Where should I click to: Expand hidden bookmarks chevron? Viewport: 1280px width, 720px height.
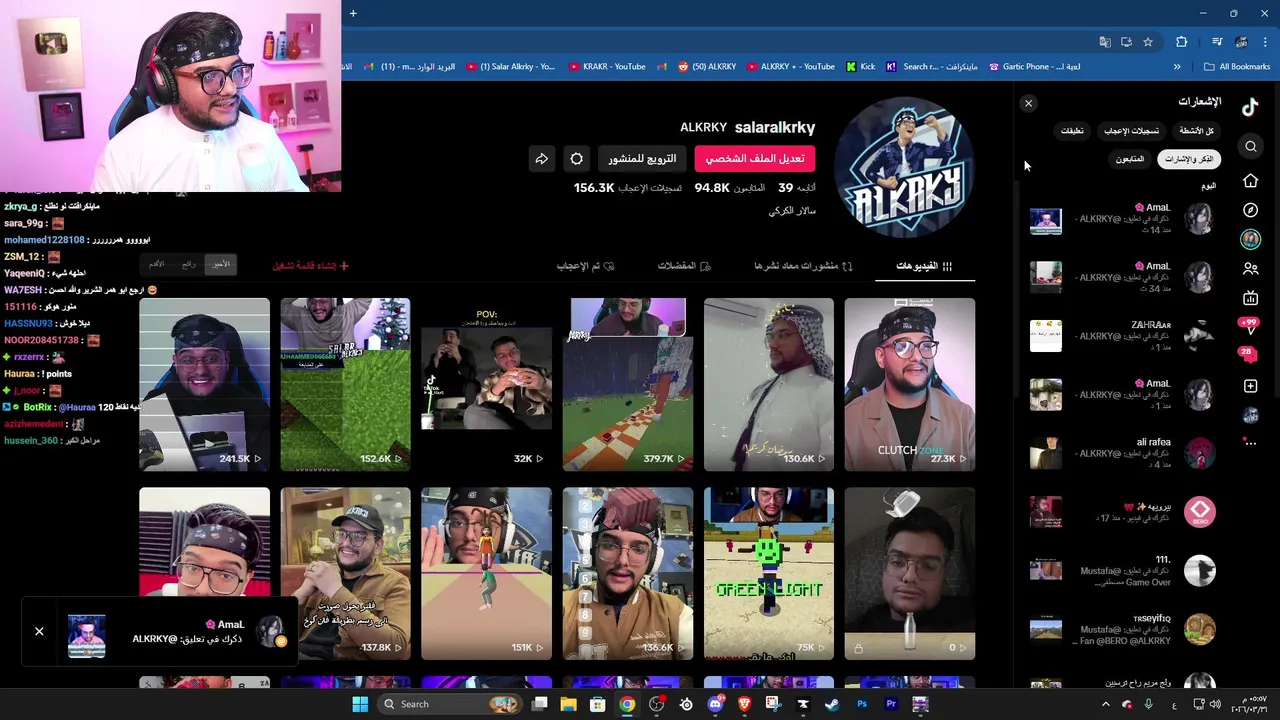point(1177,67)
